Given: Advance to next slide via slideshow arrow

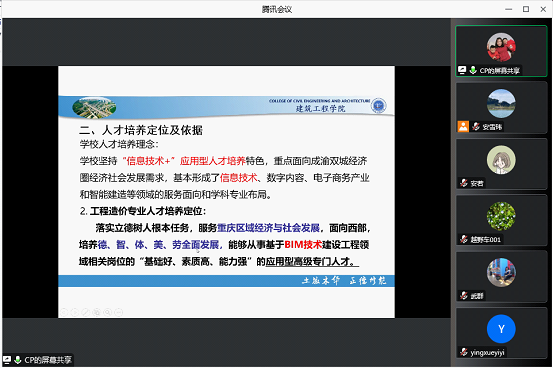Looking at the screenshot, I should [x=75, y=312].
